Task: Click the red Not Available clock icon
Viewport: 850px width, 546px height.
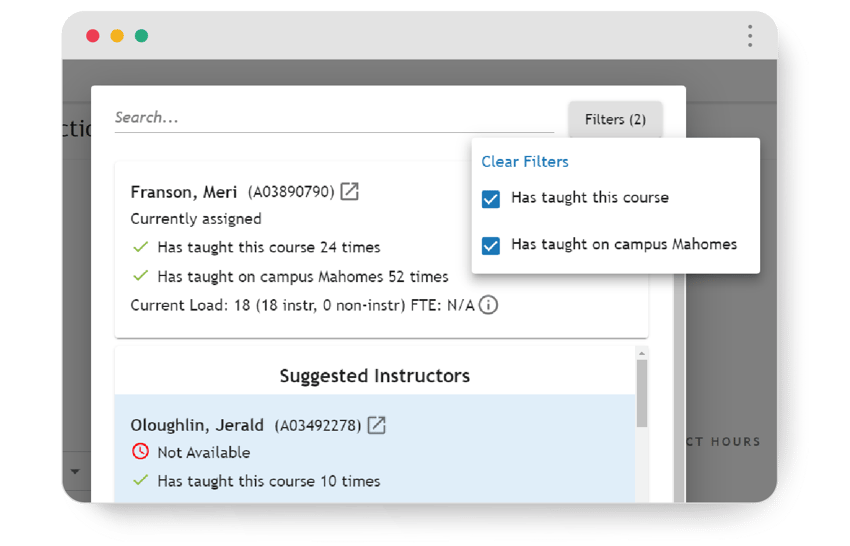Action: click(140, 452)
